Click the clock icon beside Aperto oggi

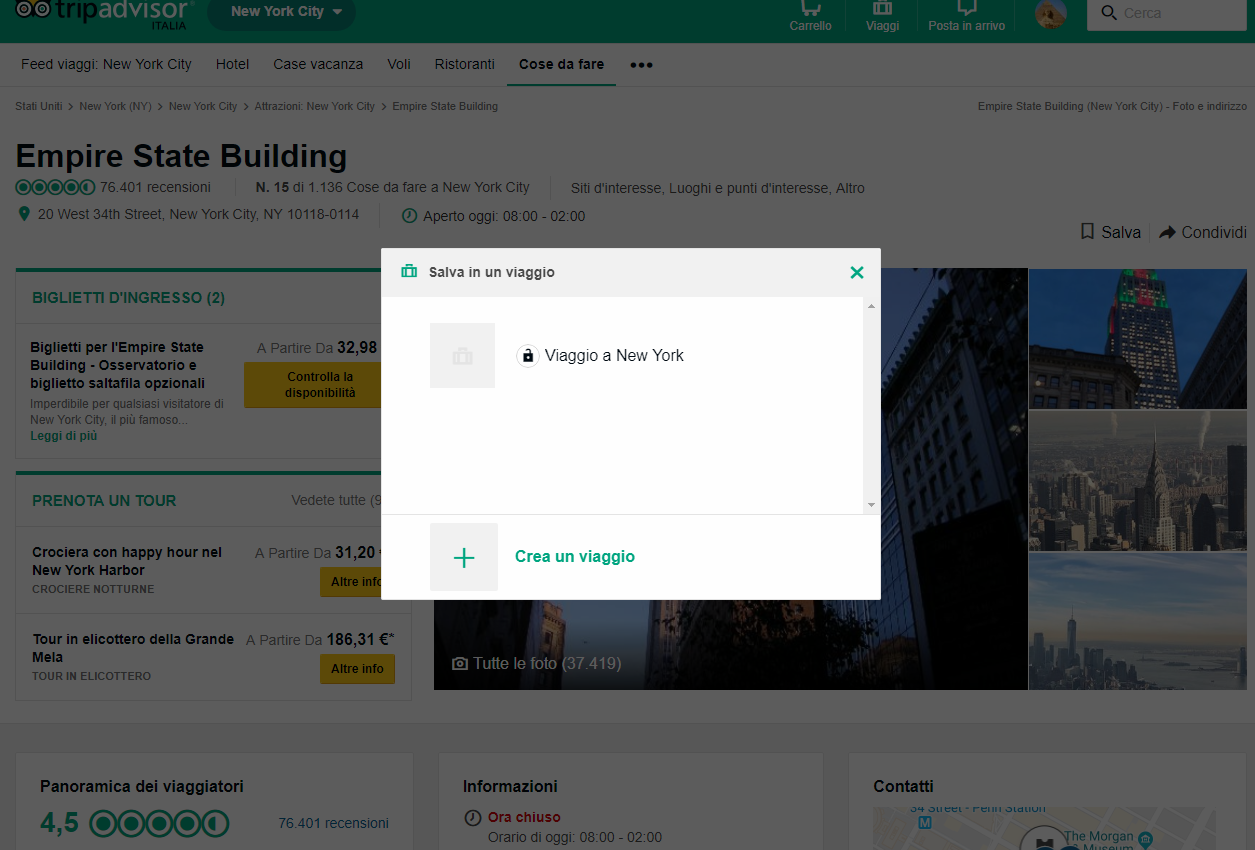(x=409, y=216)
